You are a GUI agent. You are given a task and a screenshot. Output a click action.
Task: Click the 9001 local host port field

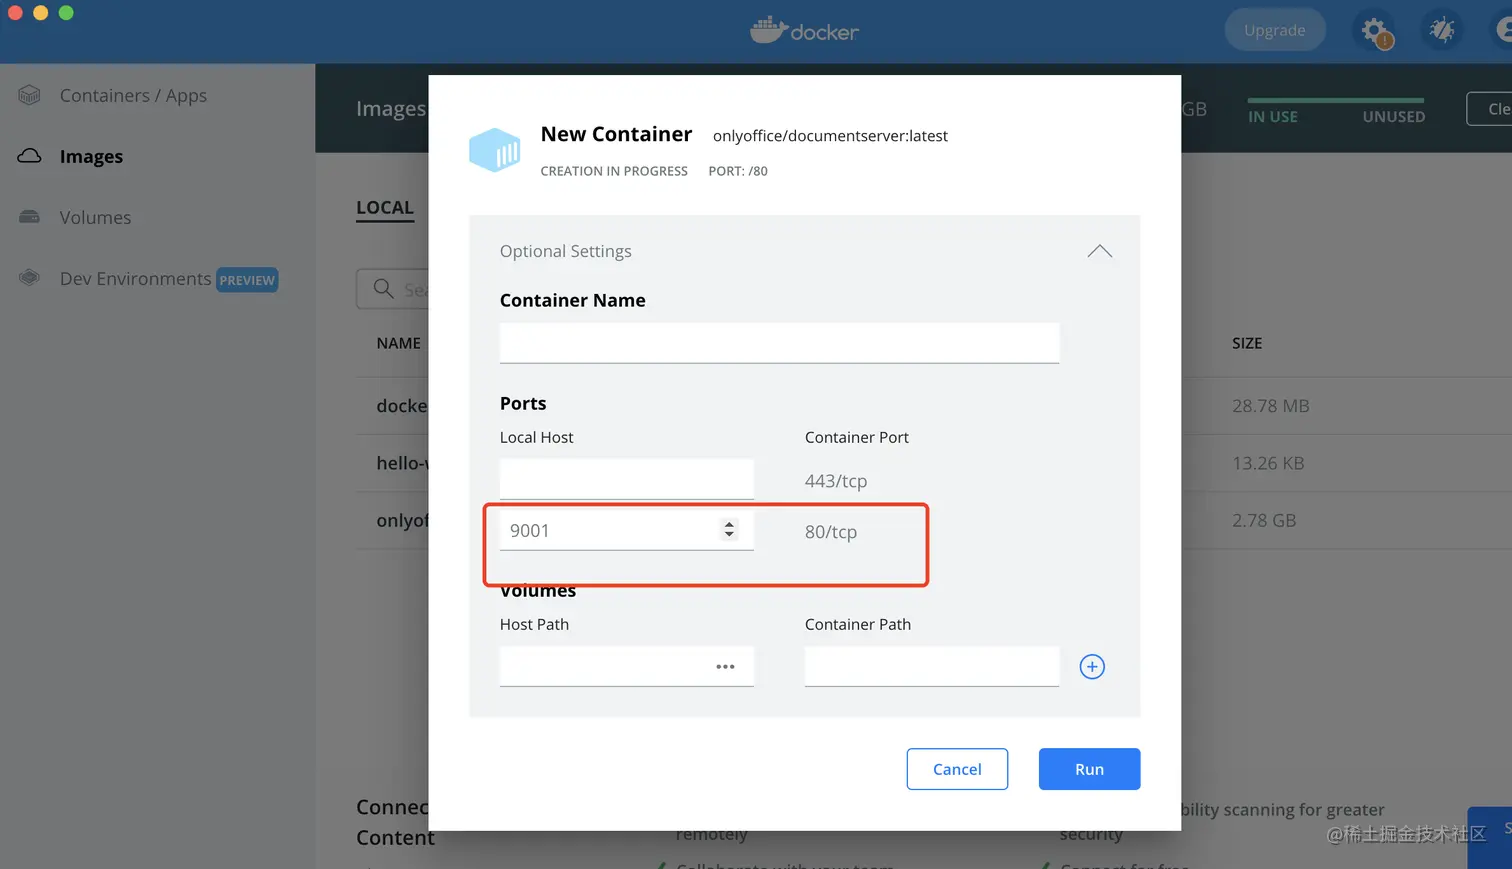point(627,530)
